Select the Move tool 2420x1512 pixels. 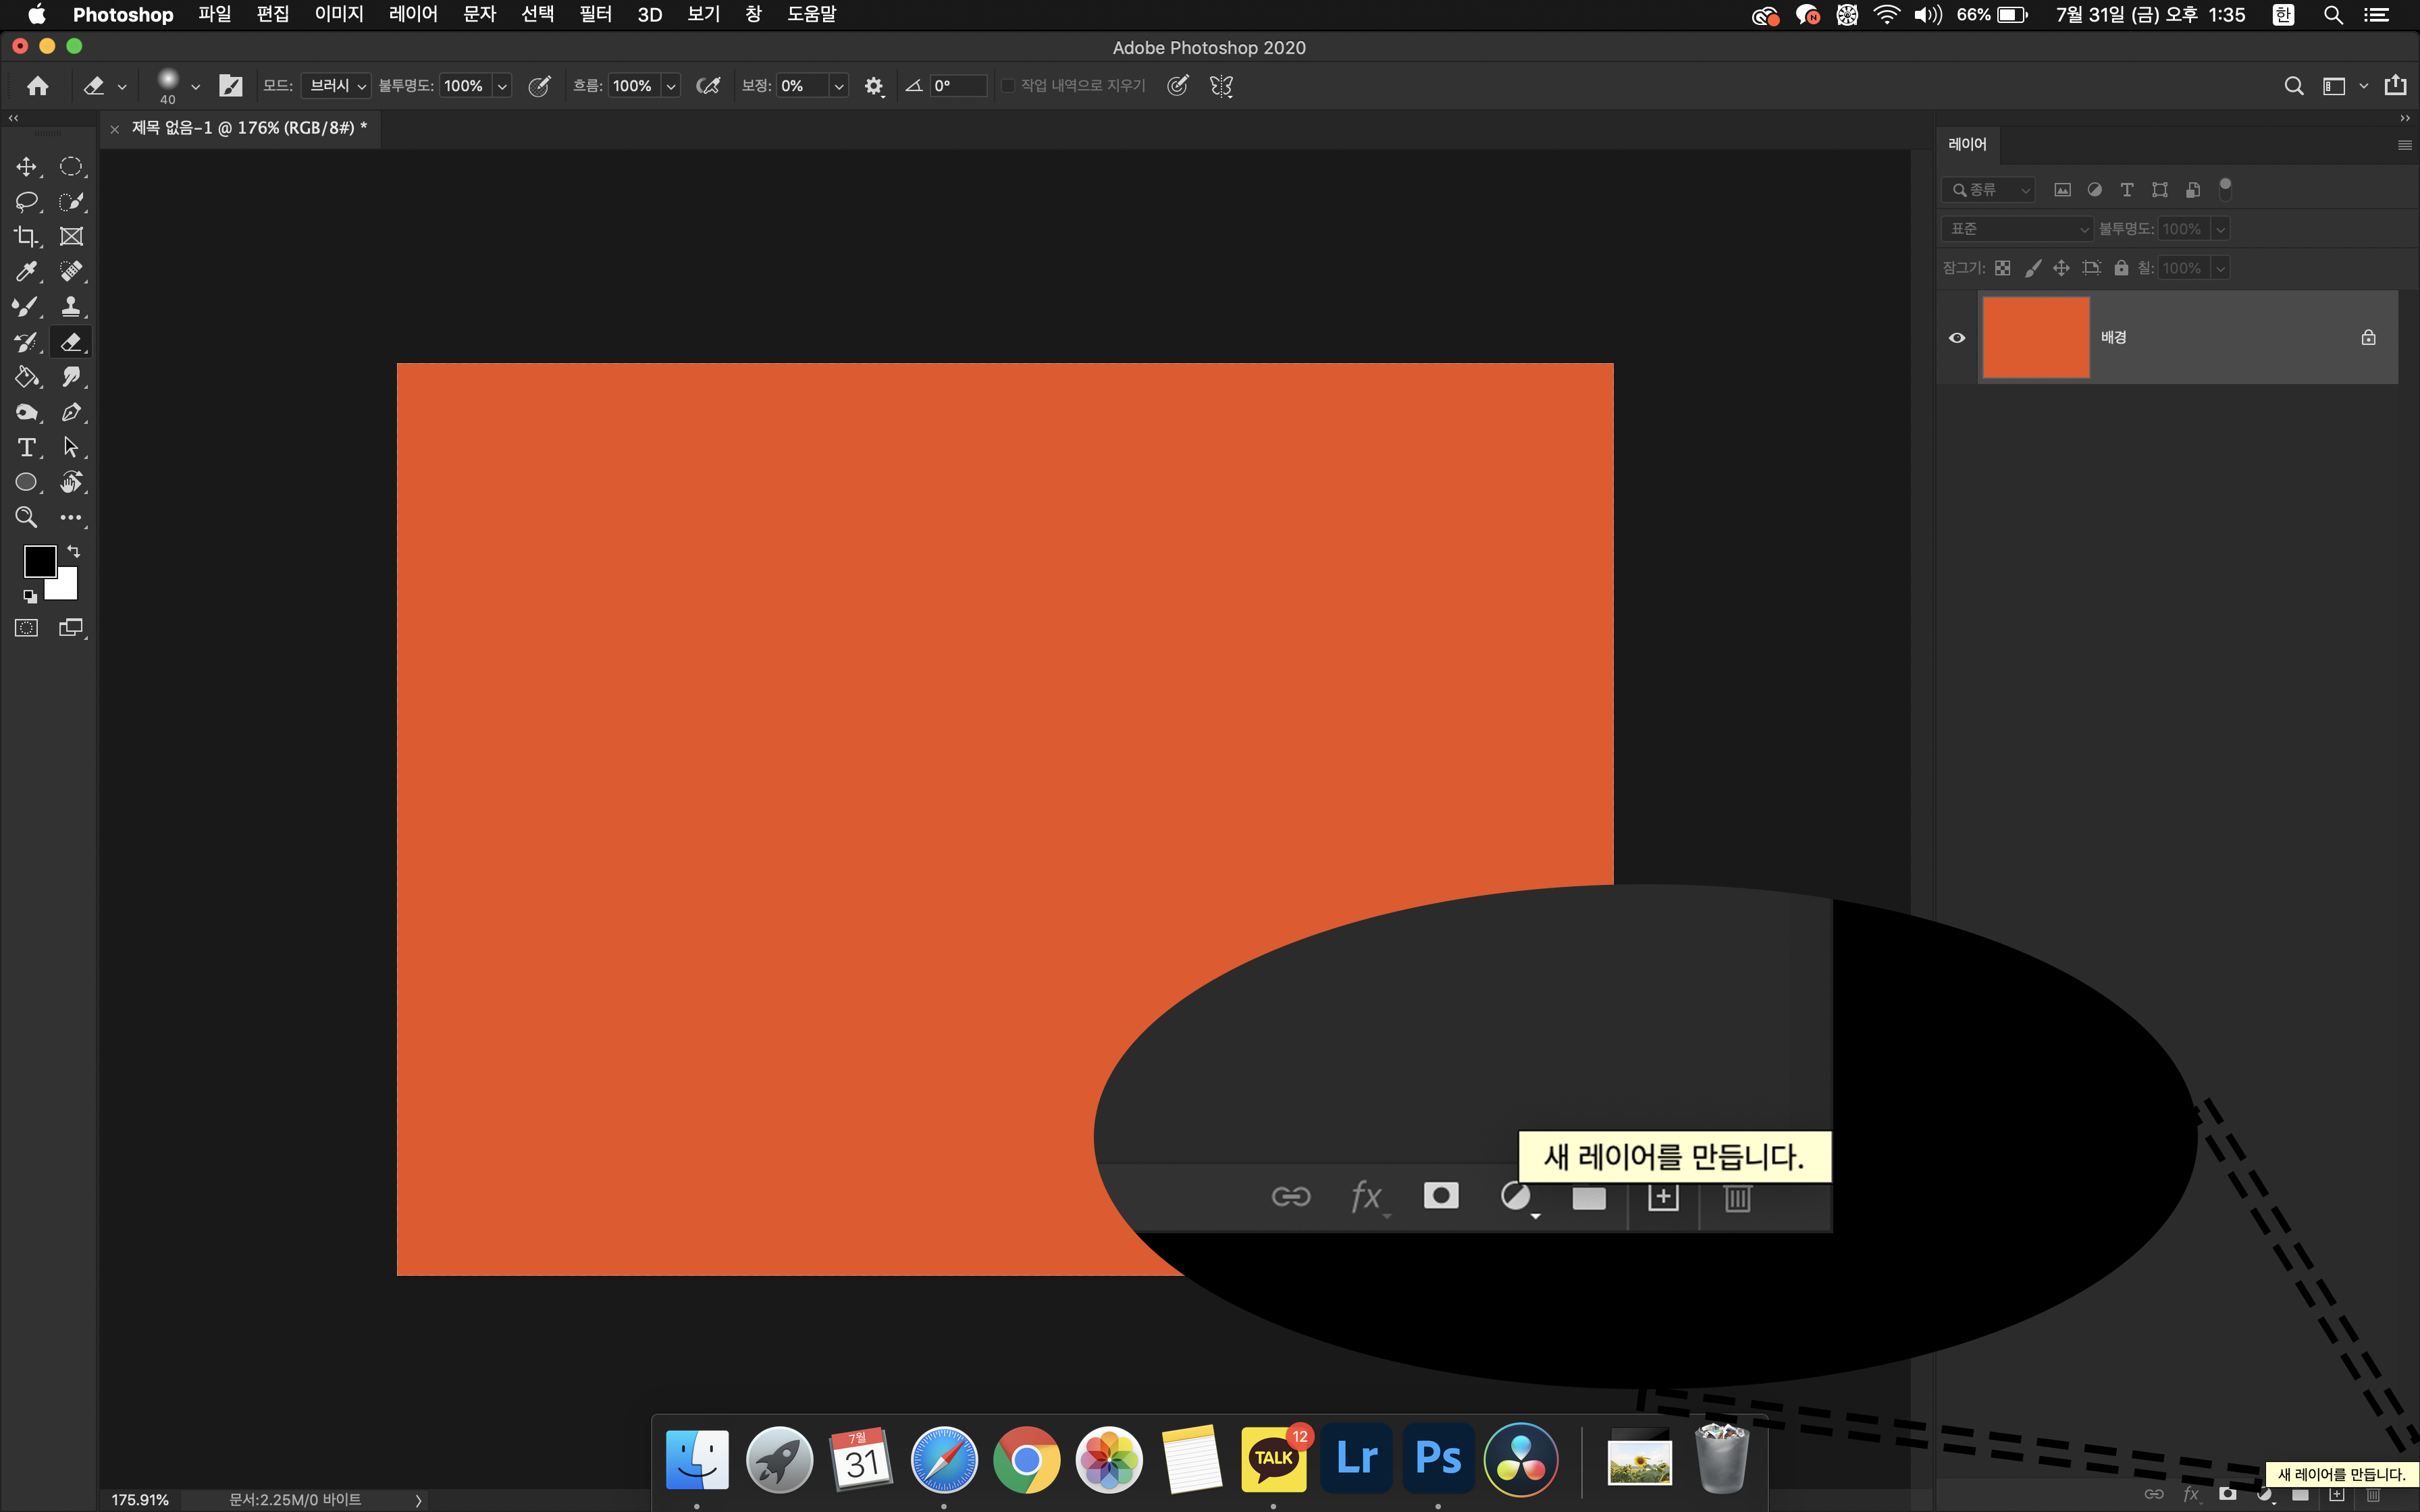tap(26, 166)
